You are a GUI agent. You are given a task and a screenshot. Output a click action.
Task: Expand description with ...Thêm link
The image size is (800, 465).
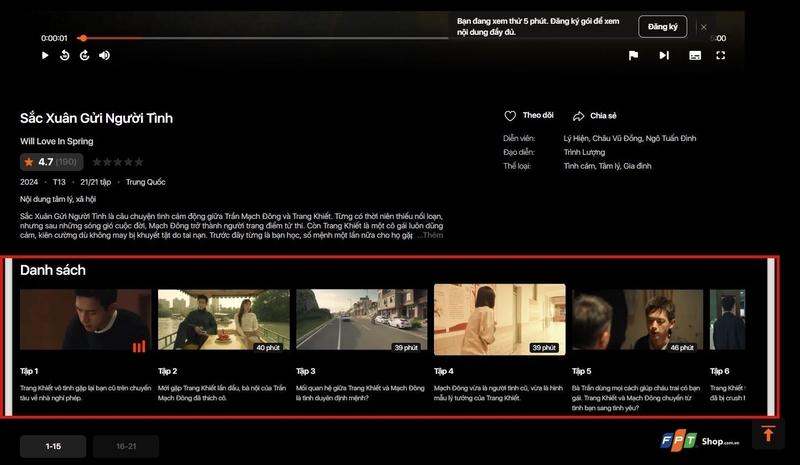pyautogui.click(x=430, y=235)
